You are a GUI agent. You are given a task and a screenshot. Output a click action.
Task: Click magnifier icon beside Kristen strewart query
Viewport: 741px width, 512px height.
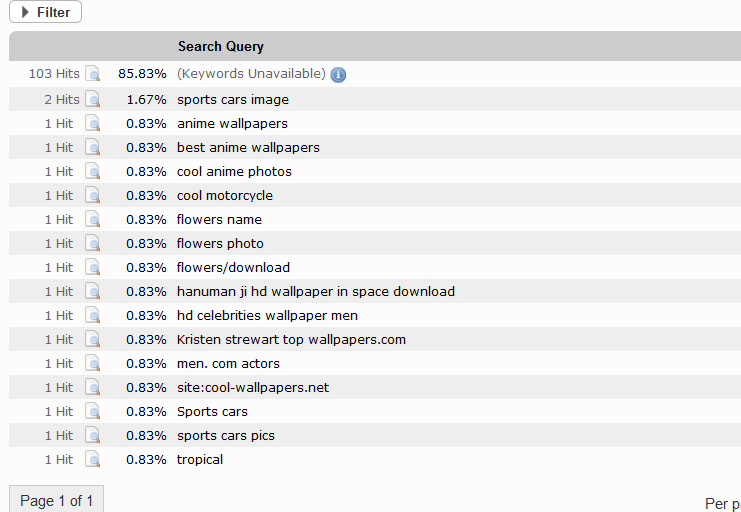pyautogui.click(x=93, y=339)
